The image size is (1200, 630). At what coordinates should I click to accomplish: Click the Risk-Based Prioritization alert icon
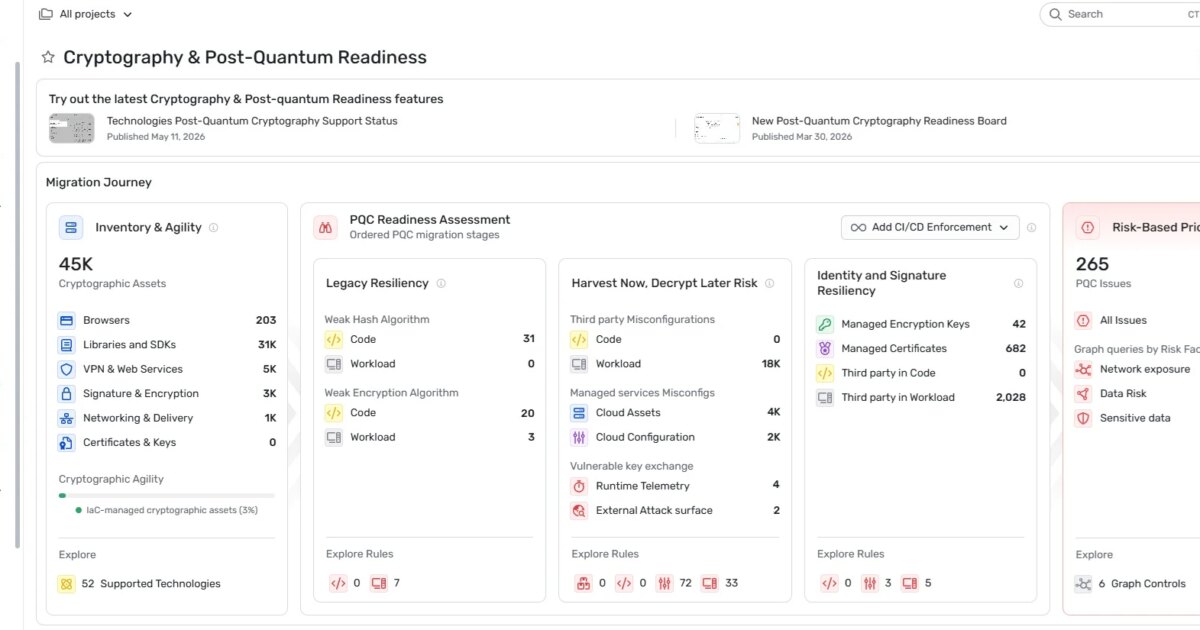[x=1088, y=227]
